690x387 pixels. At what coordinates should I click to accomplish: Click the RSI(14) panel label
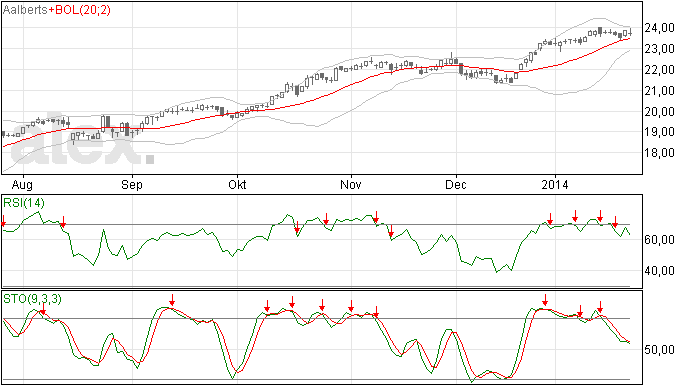[24, 203]
